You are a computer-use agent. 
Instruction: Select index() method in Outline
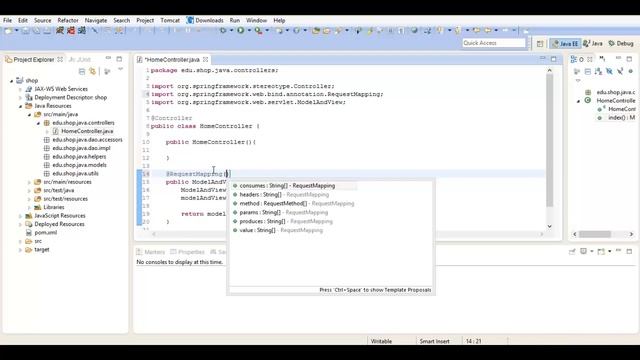621,118
